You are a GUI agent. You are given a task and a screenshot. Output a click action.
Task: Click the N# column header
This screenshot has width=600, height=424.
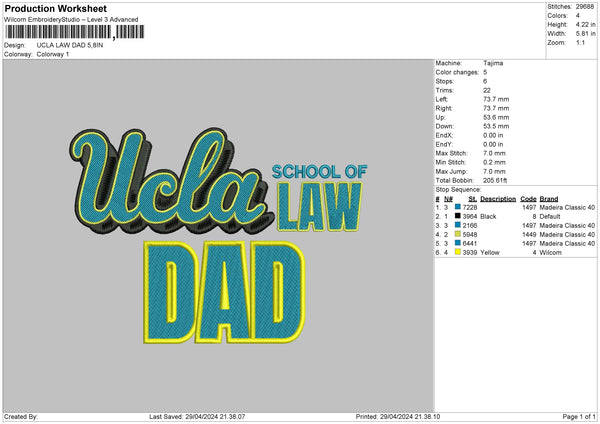pyautogui.click(x=448, y=199)
